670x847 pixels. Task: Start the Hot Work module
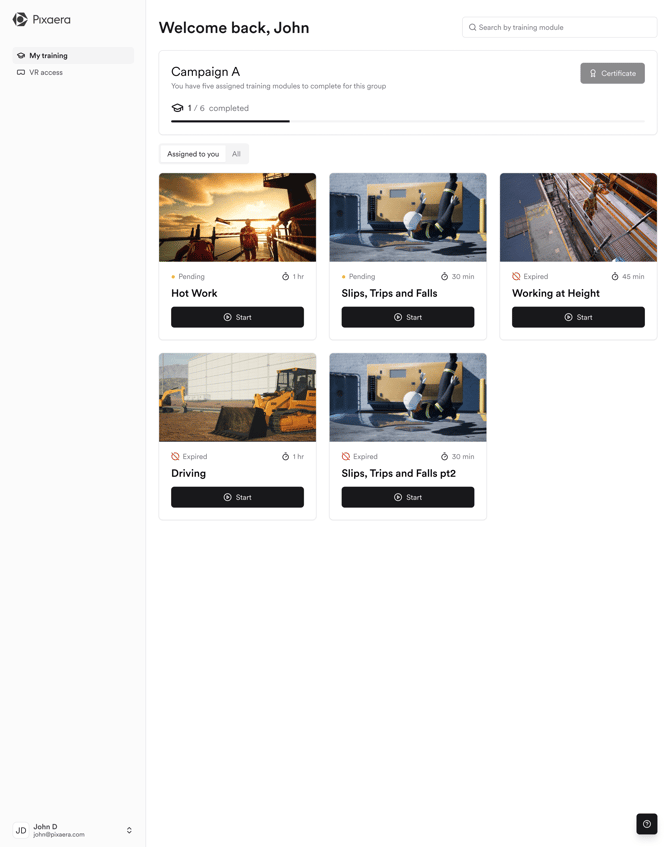(x=237, y=317)
